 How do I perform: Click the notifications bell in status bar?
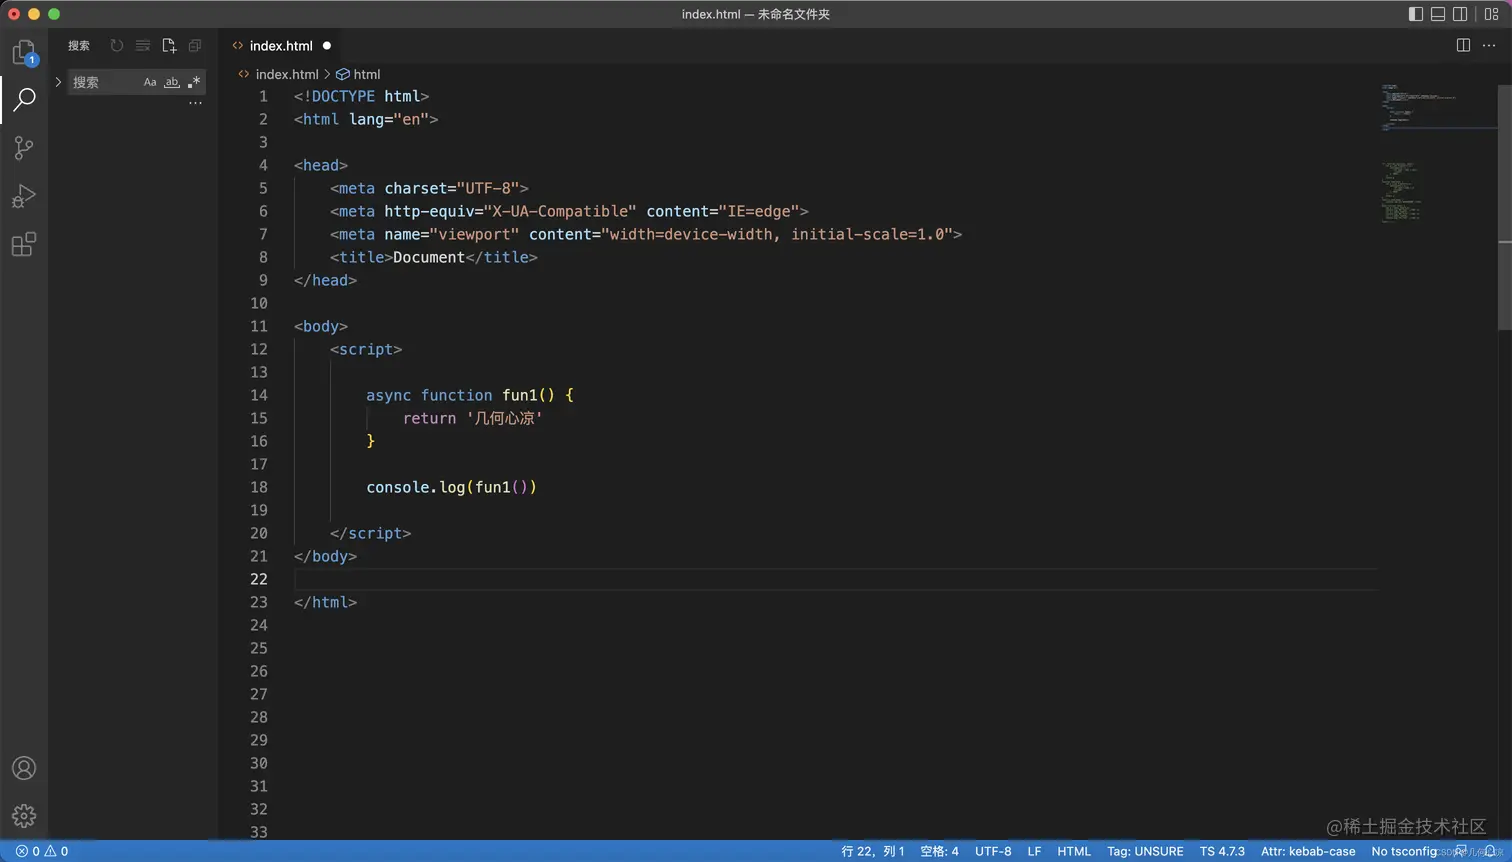click(1490, 851)
